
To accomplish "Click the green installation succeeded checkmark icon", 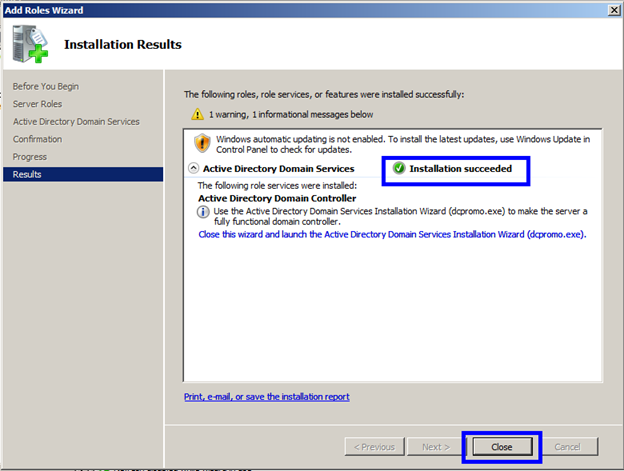I will pos(399,168).
